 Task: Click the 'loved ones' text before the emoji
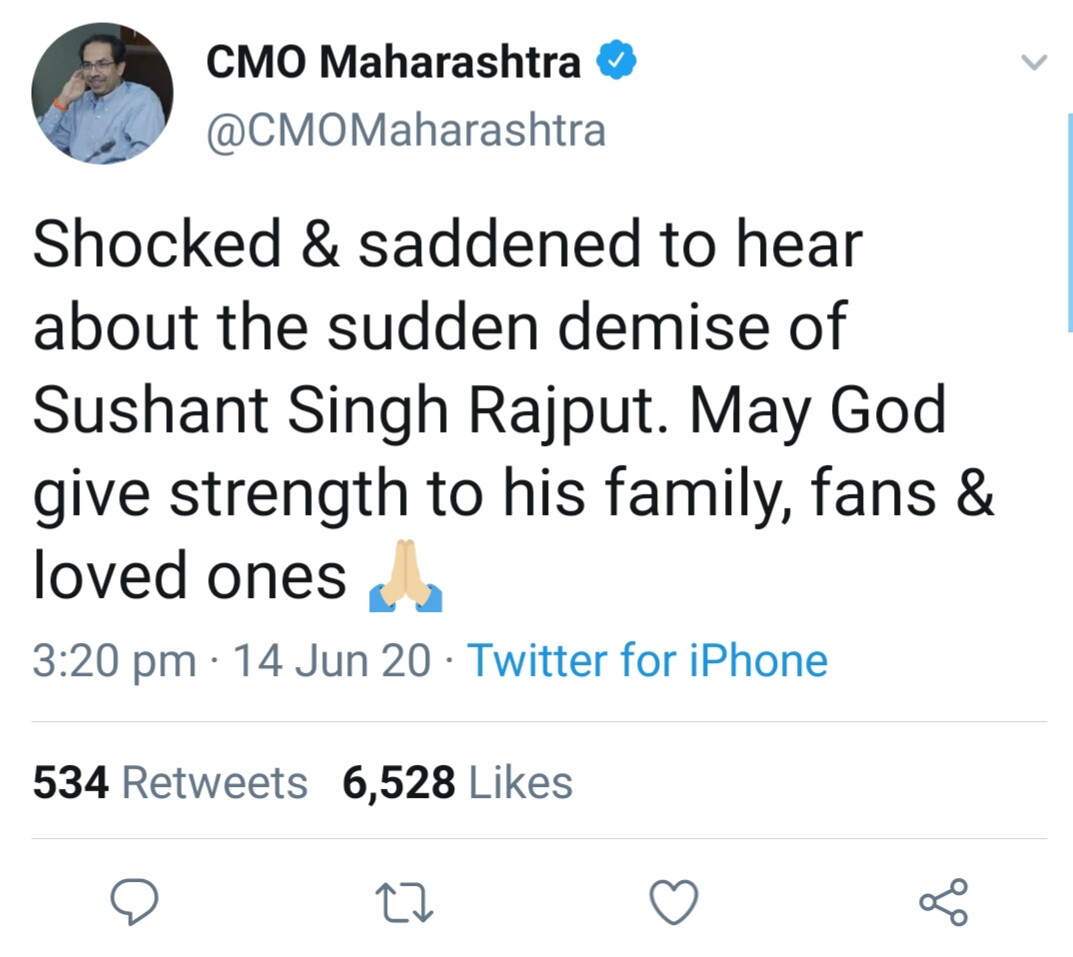190,577
